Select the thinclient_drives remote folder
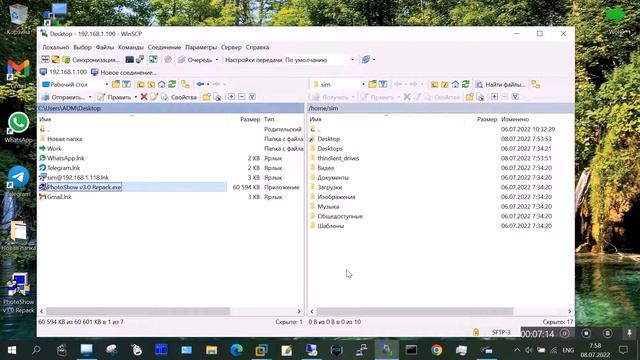This screenshot has width=640, height=360. pyautogui.click(x=338, y=158)
